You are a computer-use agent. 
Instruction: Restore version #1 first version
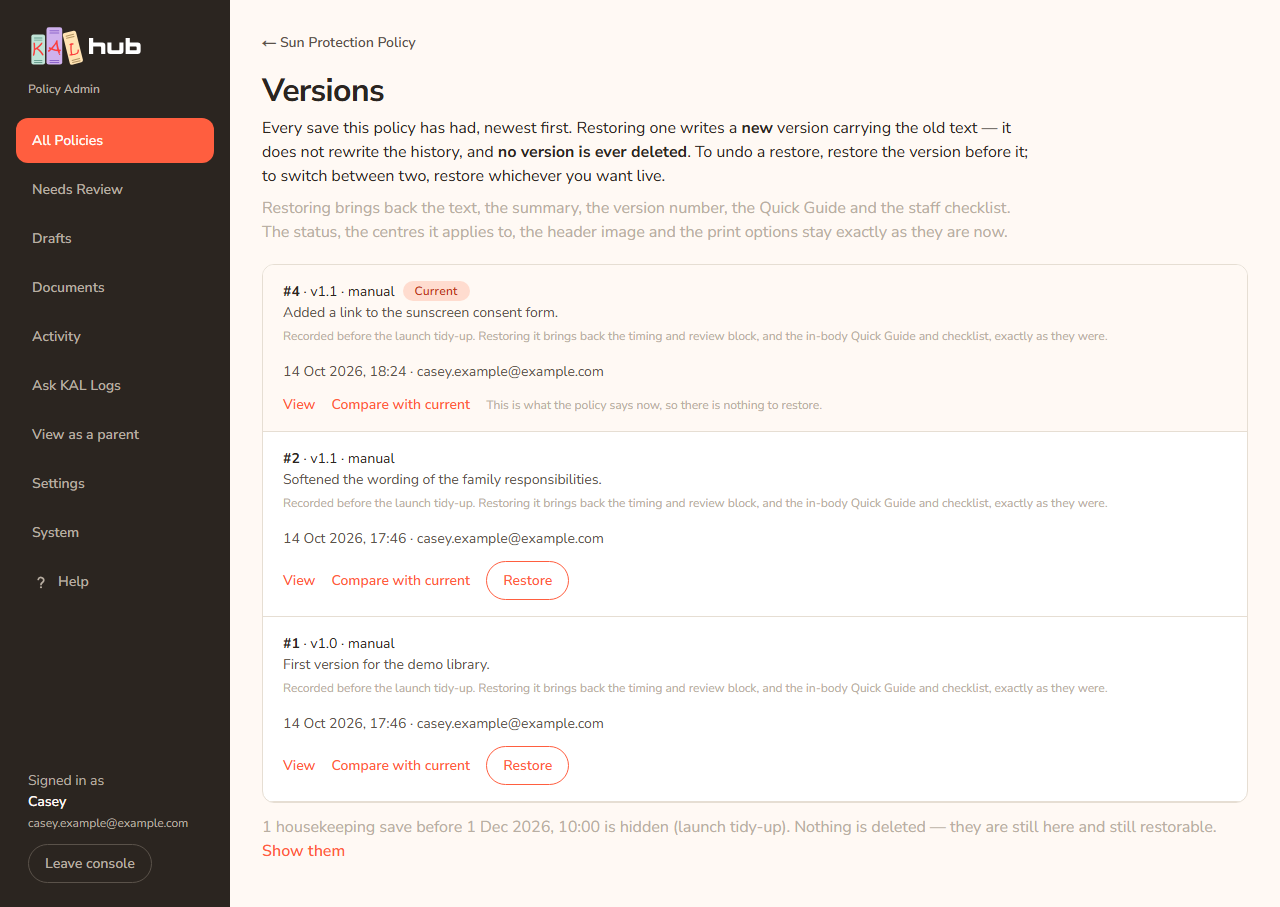(527, 766)
